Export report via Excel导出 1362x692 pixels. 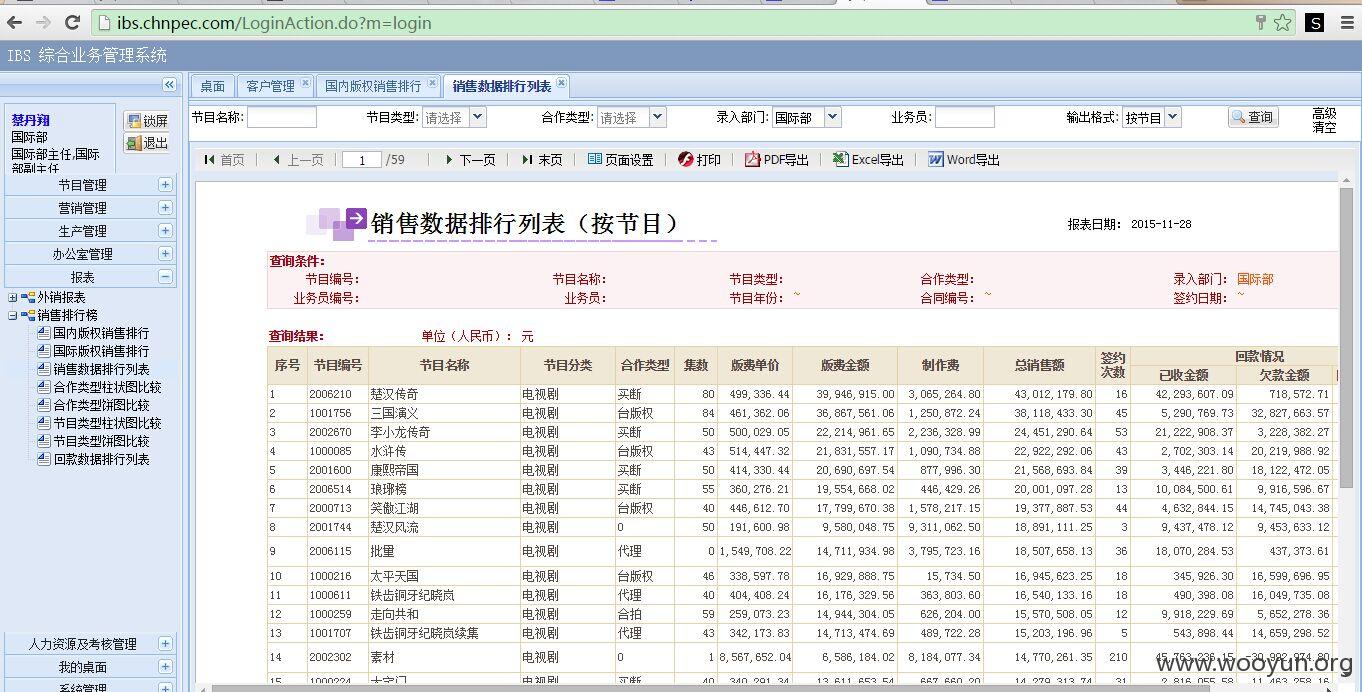pyautogui.click(x=868, y=160)
